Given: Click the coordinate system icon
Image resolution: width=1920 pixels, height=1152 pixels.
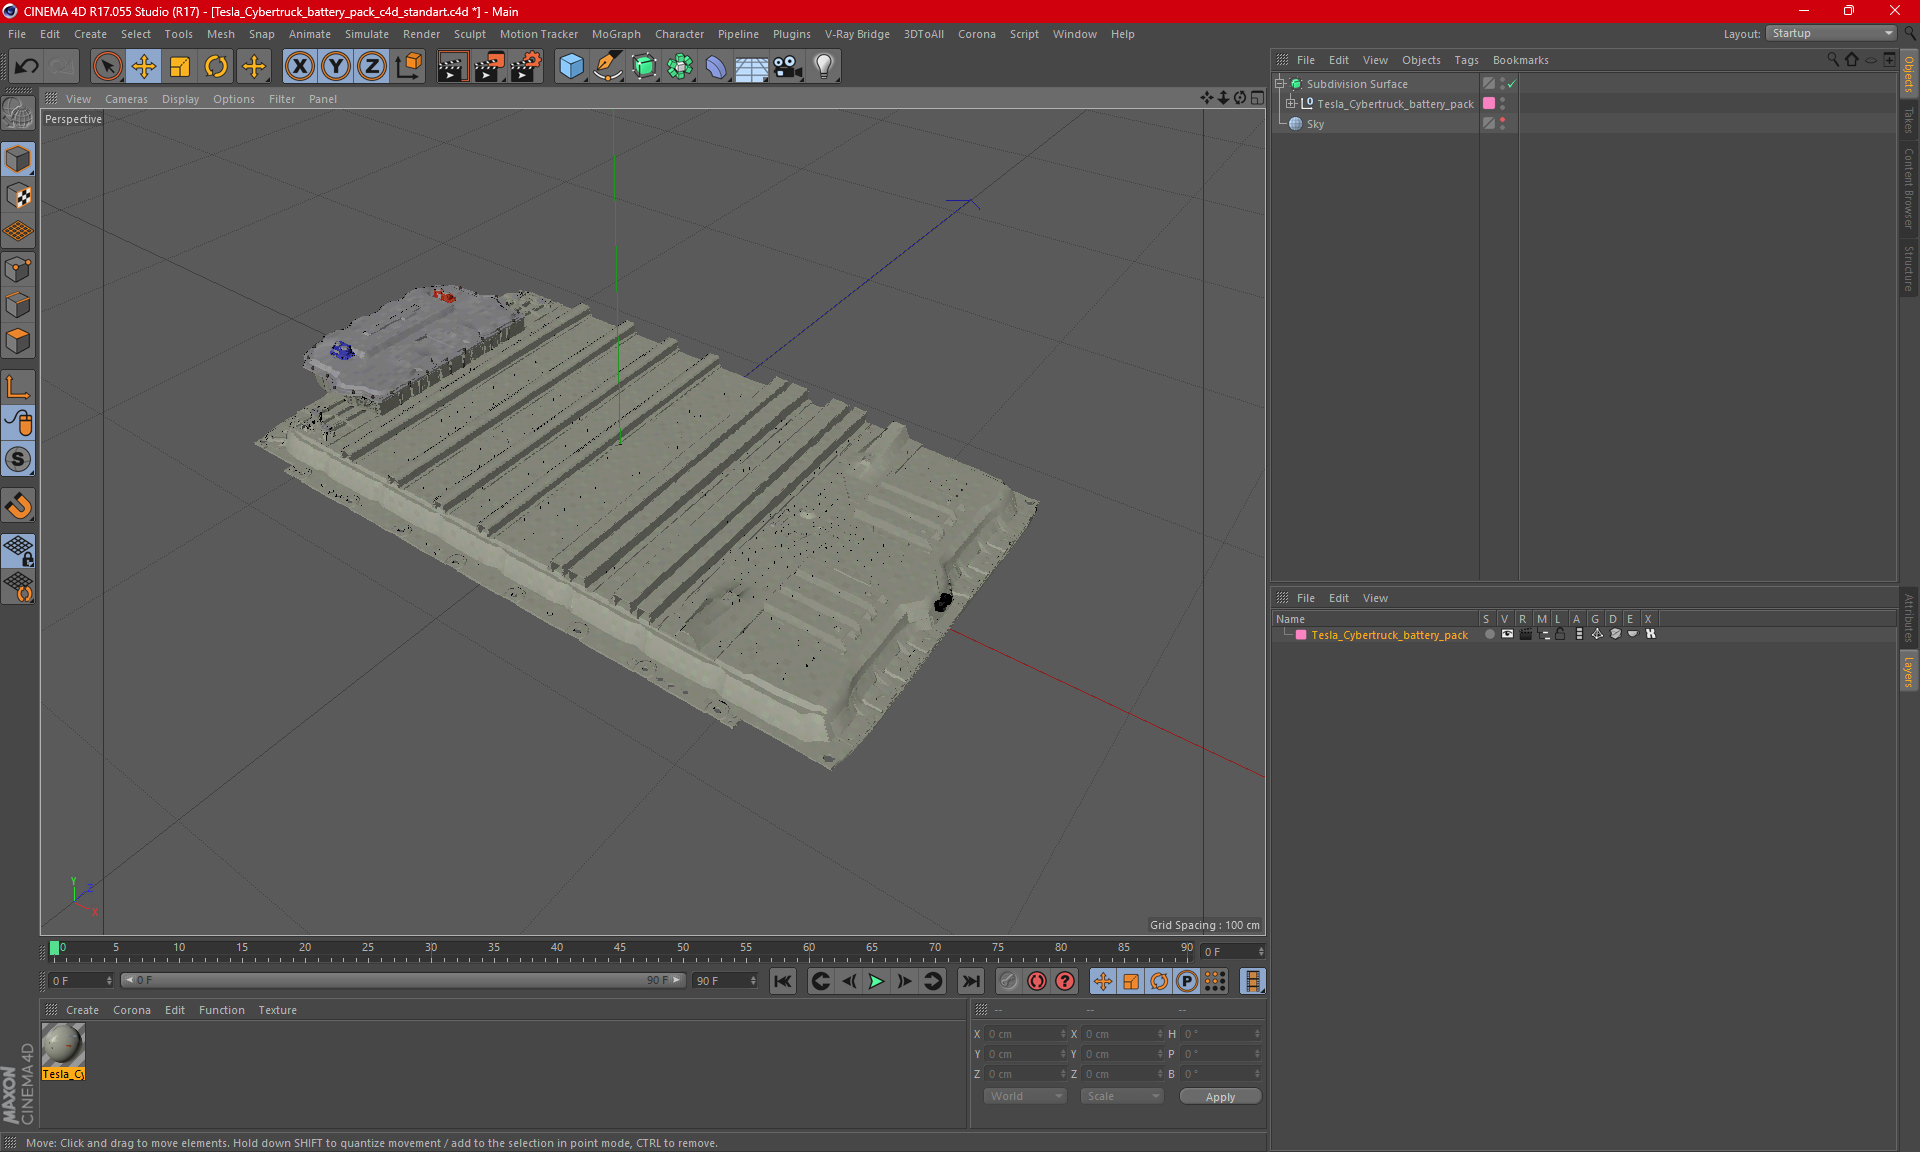Looking at the screenshot, I should click(409, 67).
